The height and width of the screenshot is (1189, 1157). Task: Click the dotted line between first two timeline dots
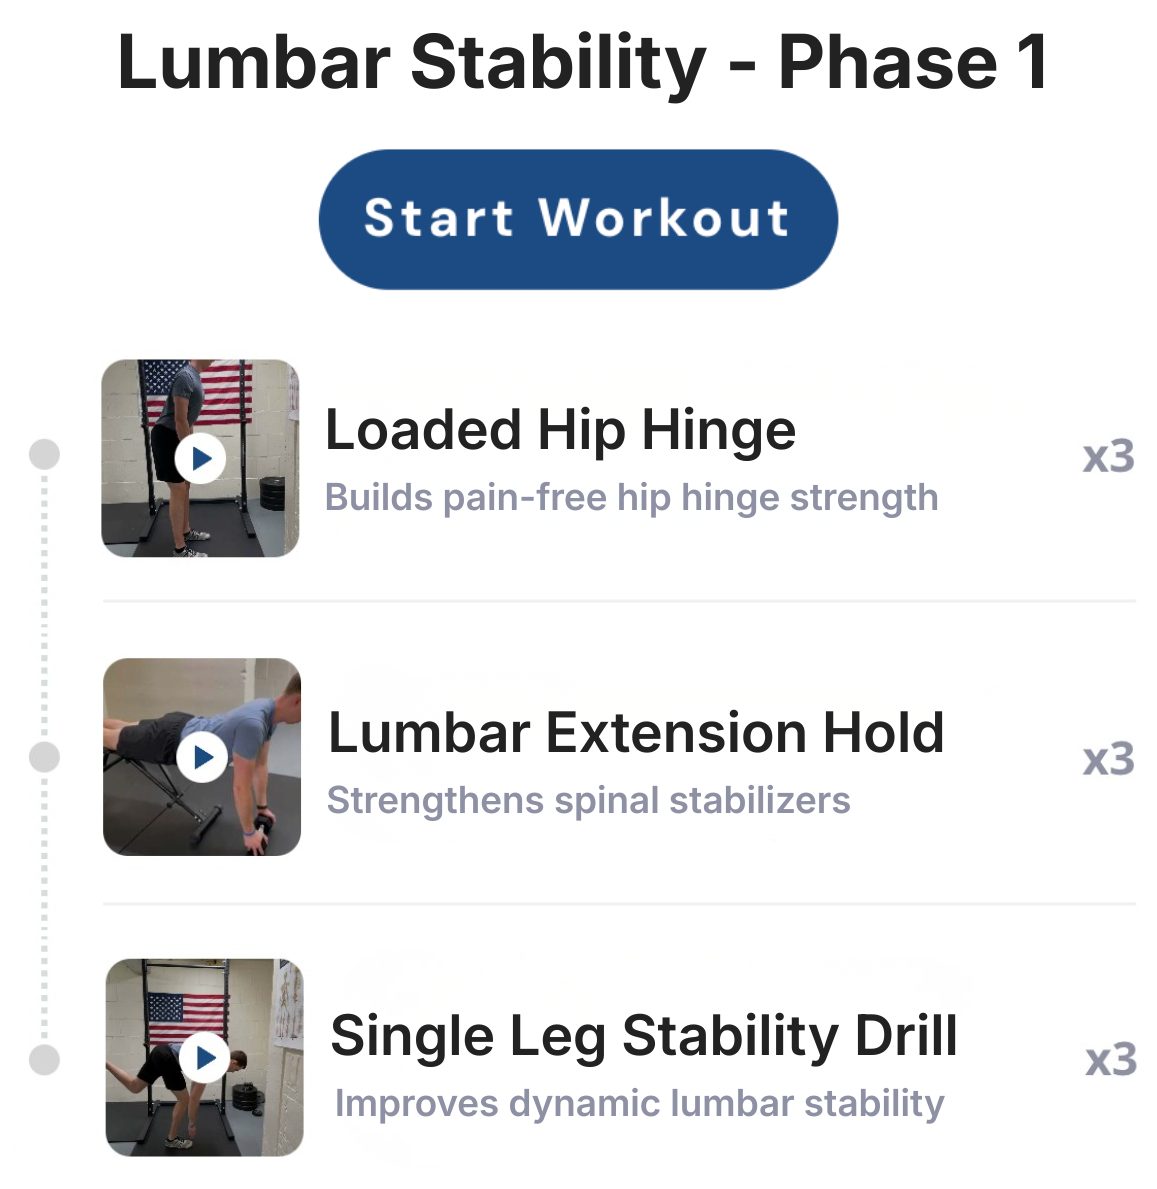pyautogui.click(x=44, y=605)
